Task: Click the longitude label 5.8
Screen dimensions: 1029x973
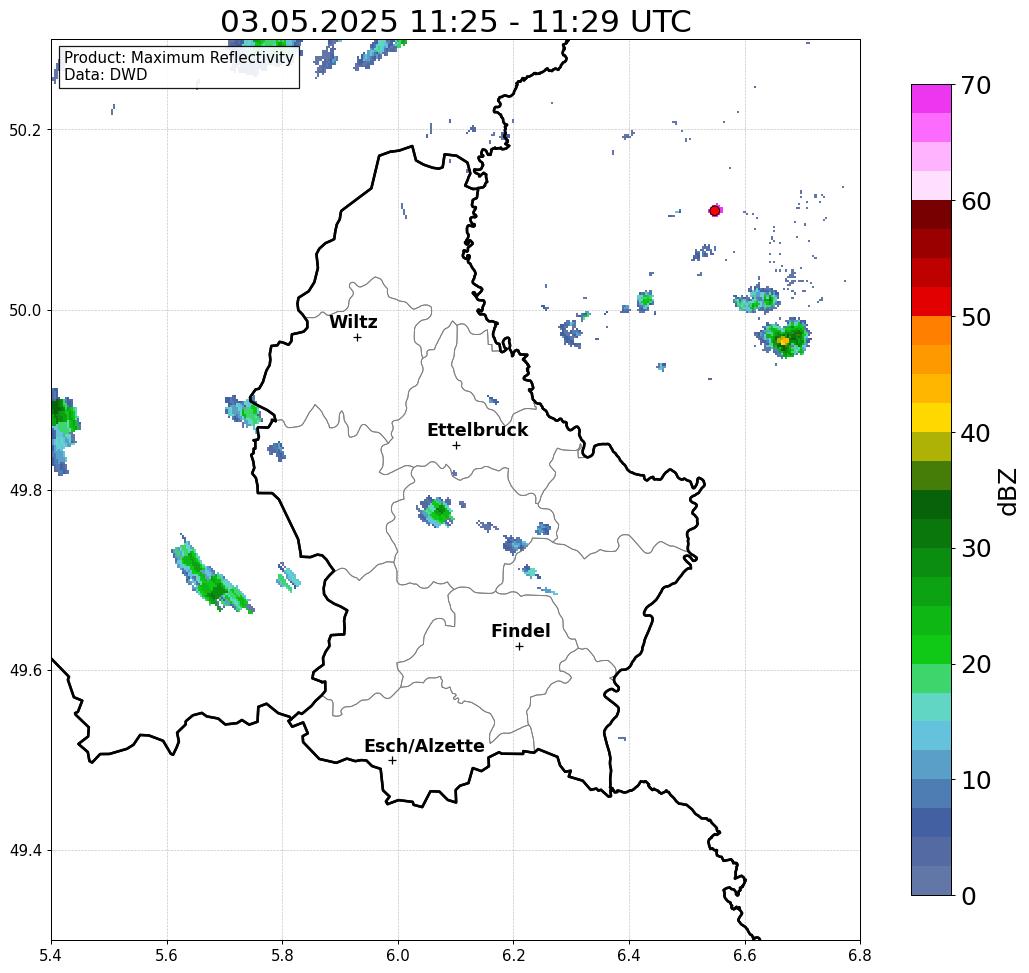Action: pos(282,955)
